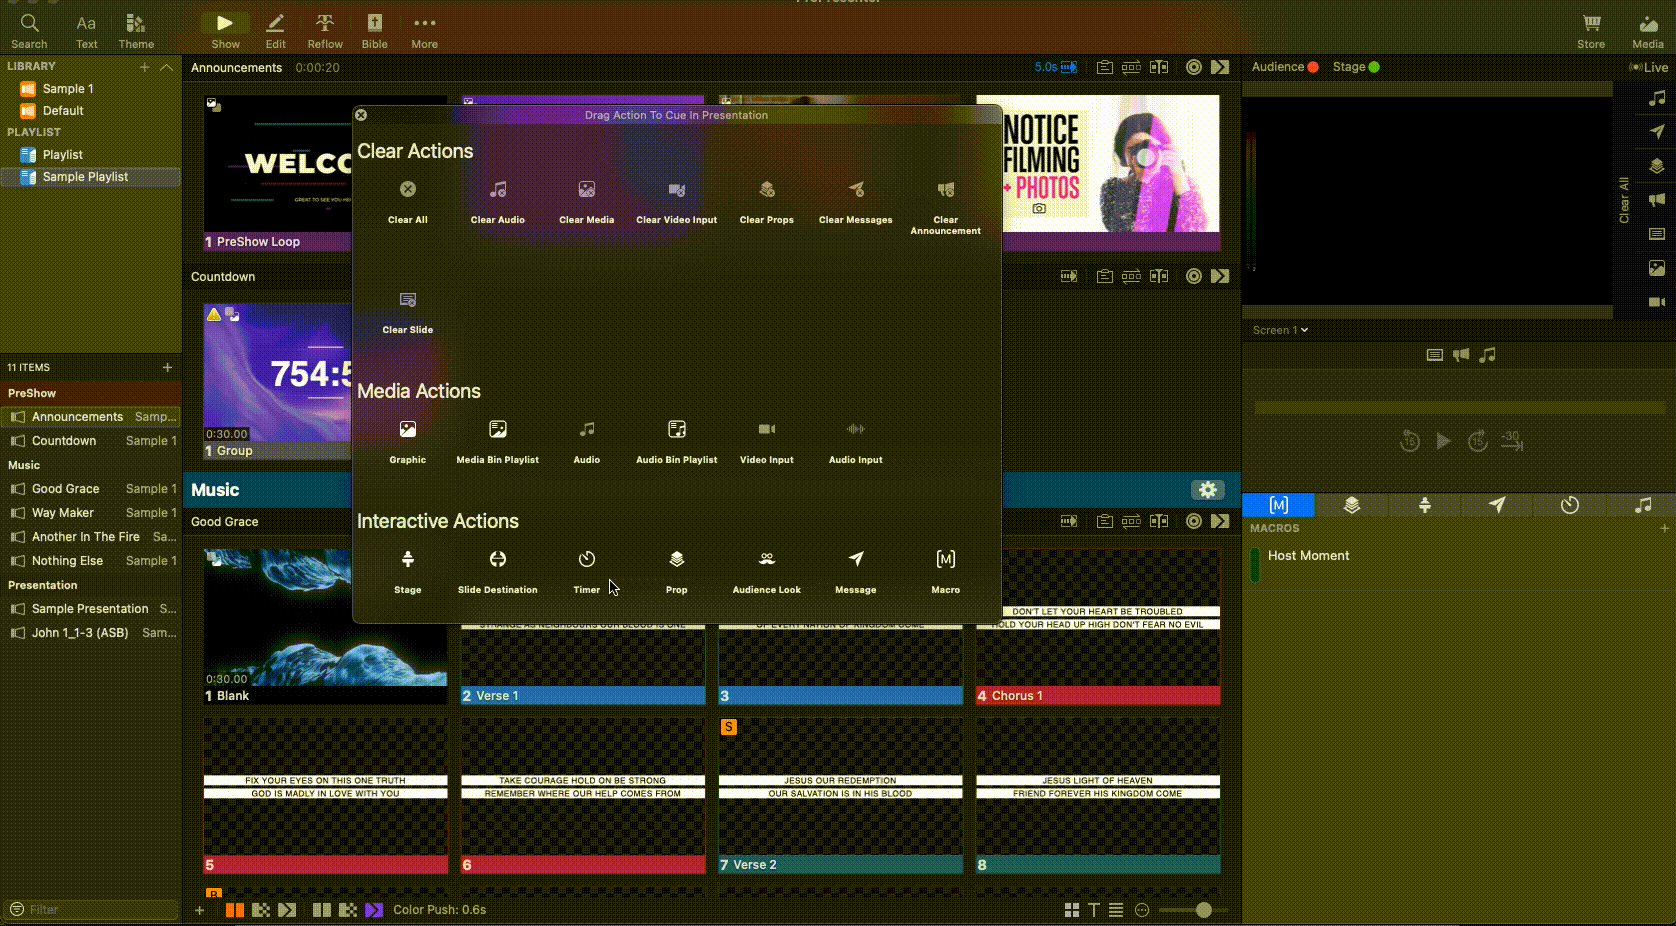Screen dimensions: 1676x926
Task: Select the Clear Audio action
Action: point(498,189)
